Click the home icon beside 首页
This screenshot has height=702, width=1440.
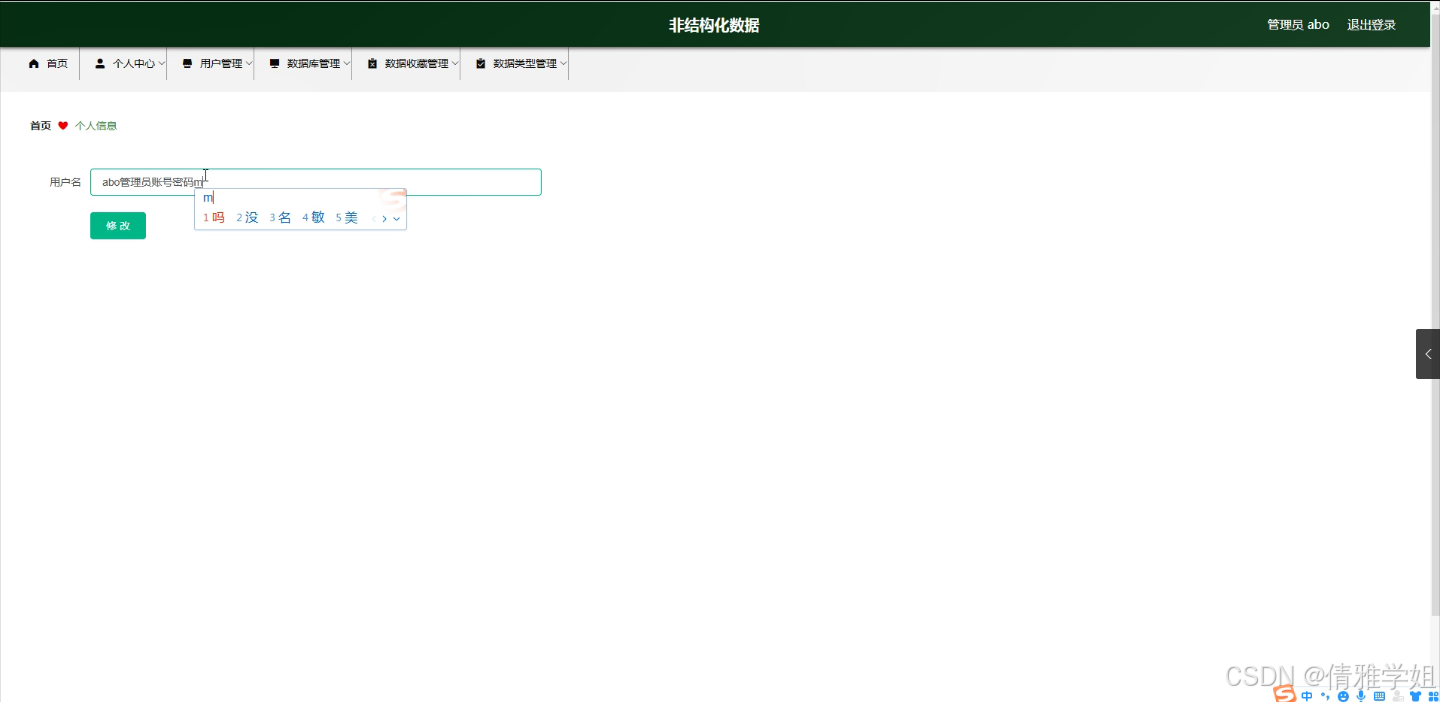35,63
